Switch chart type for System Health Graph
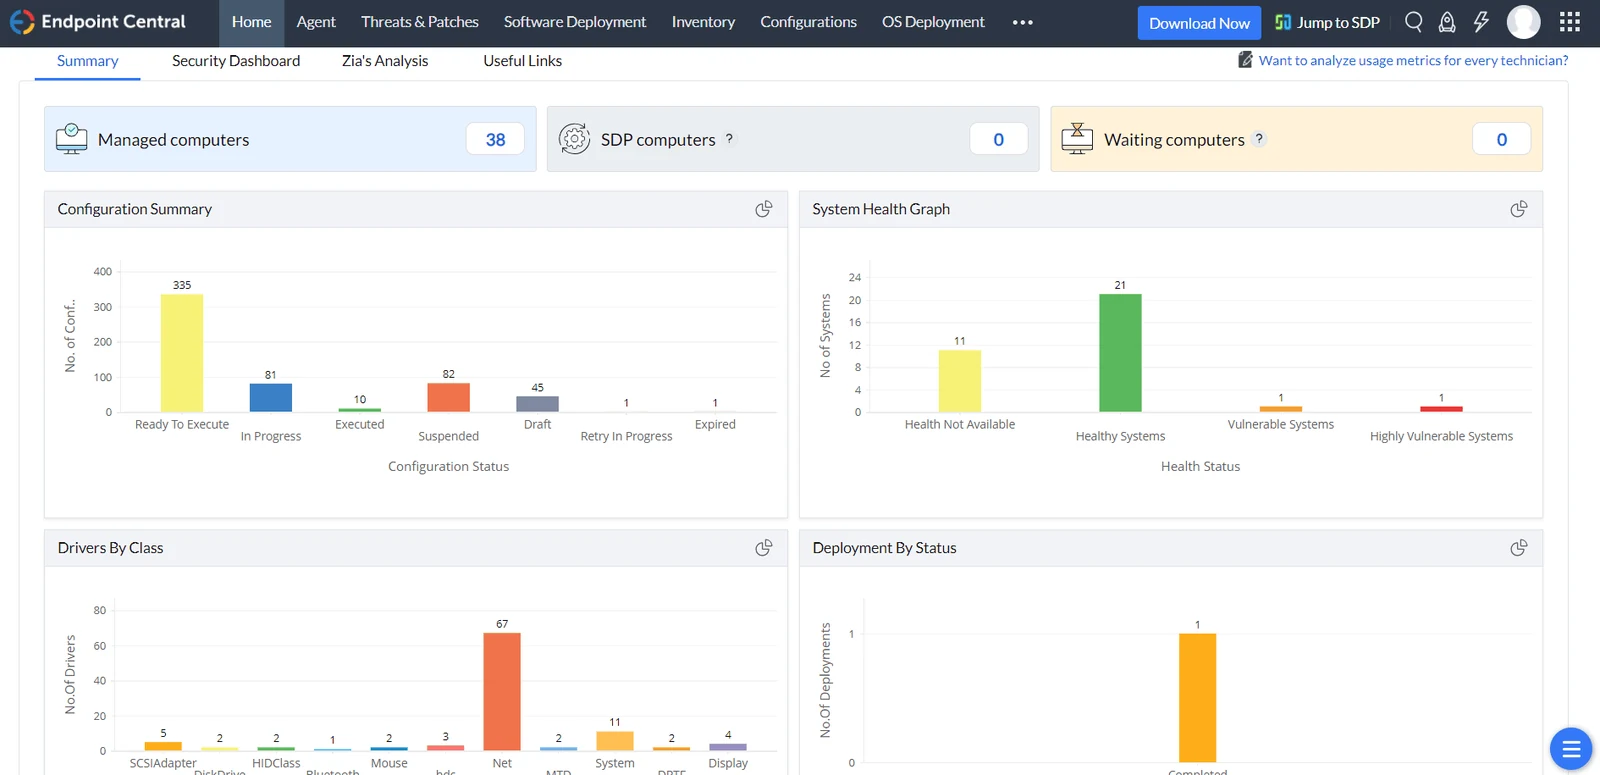Image resolution: width=1600 pixels, height=775 pixels. [1518, 209]
